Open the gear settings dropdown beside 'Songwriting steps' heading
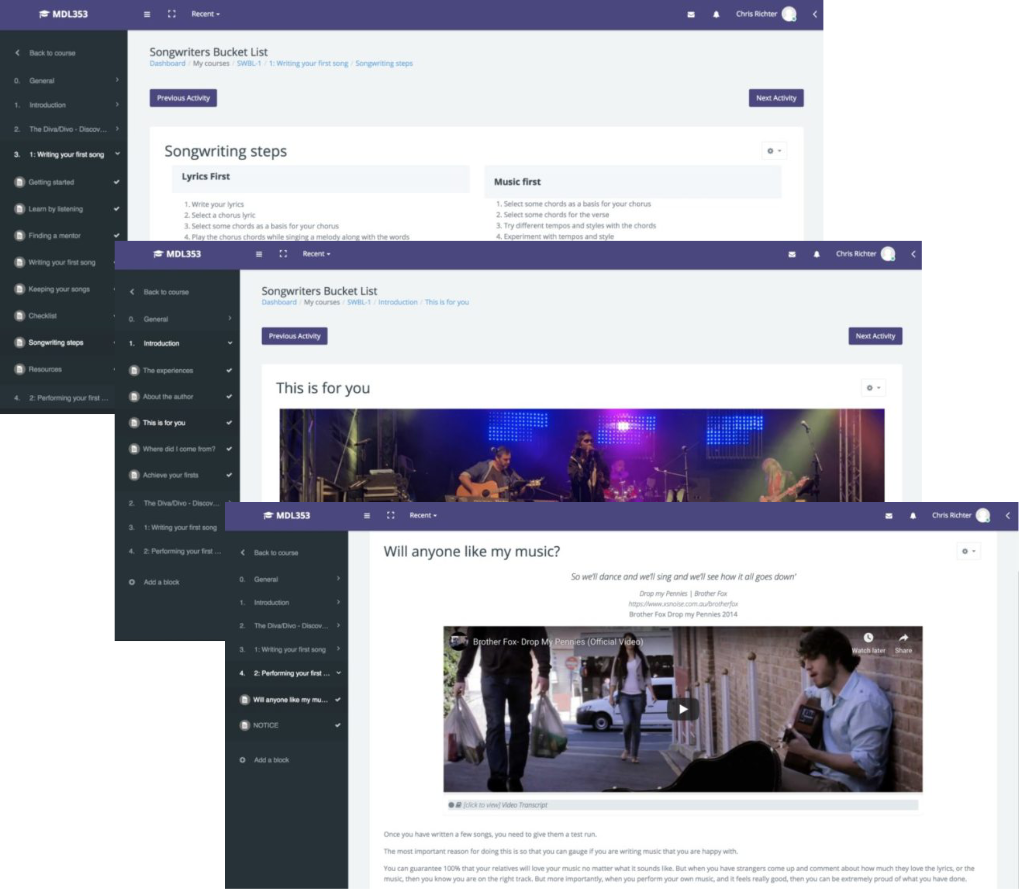 (774, 151)
